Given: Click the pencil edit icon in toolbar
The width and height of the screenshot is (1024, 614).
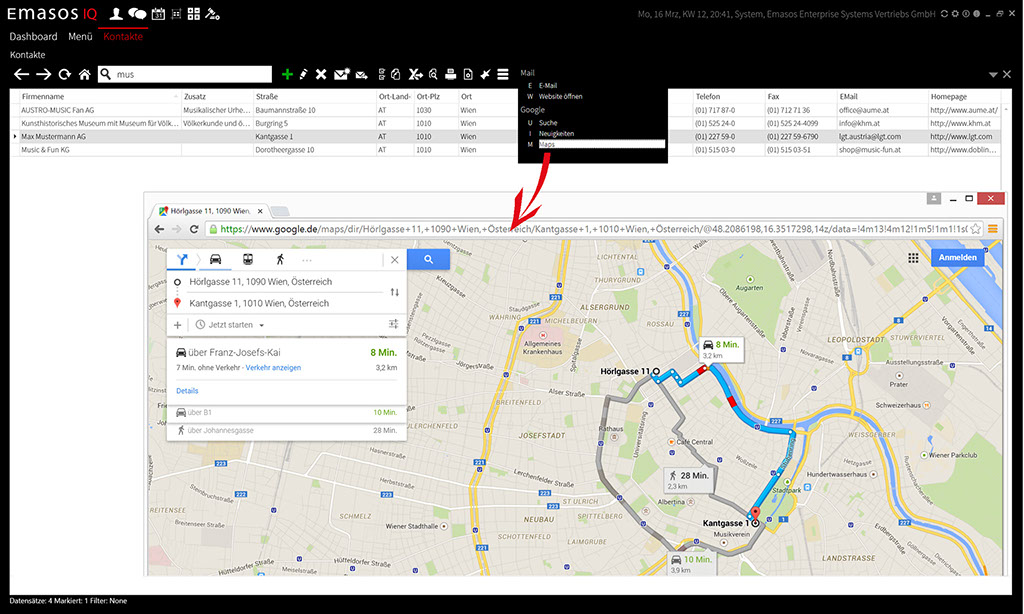Looking at the screenshot, I should coord(303,74).
